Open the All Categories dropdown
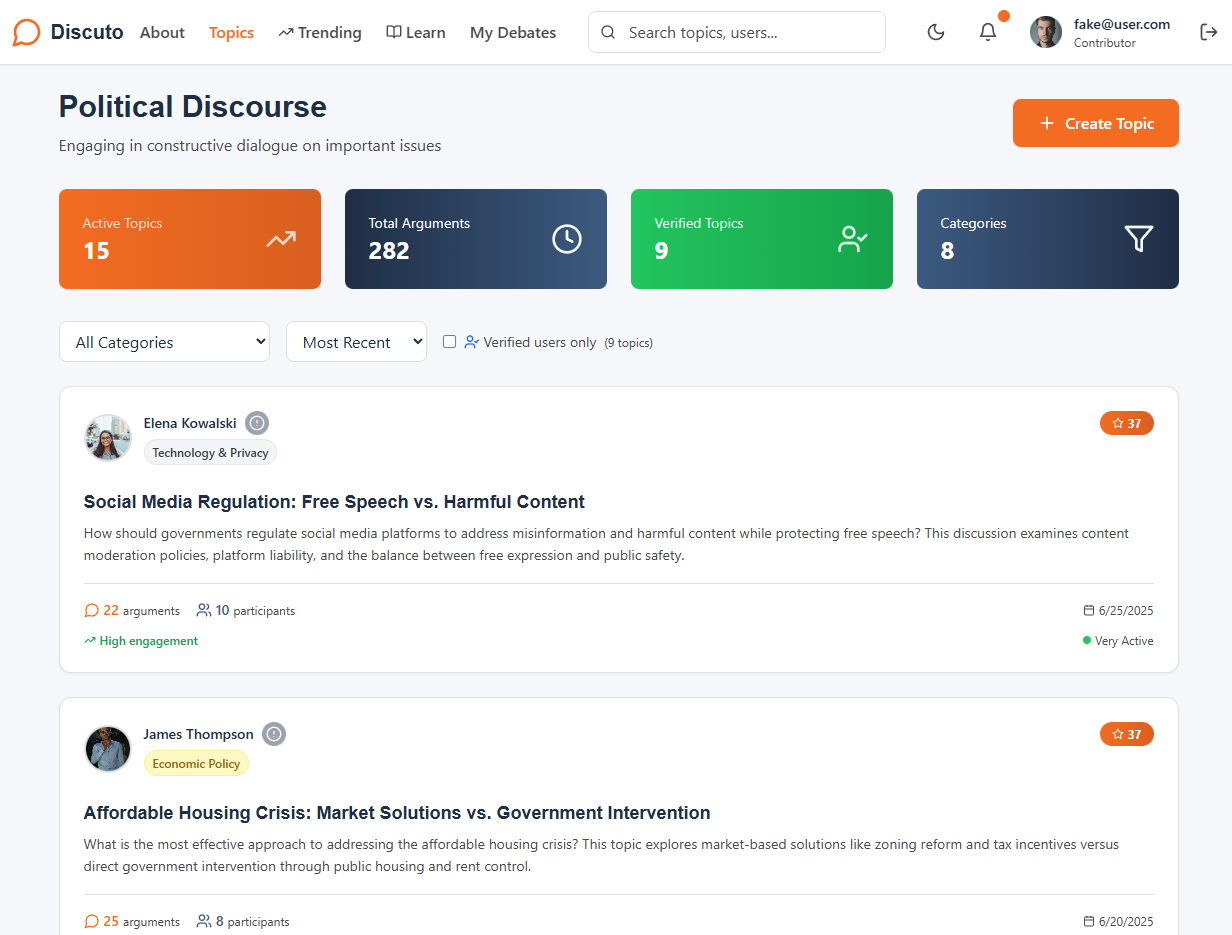Screen dimensions: 1232x935 tap(165, 342)
